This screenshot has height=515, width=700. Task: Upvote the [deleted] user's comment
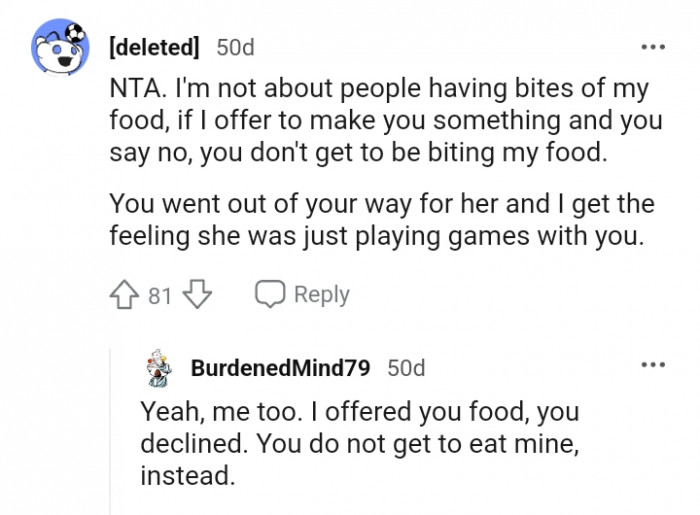125,295
